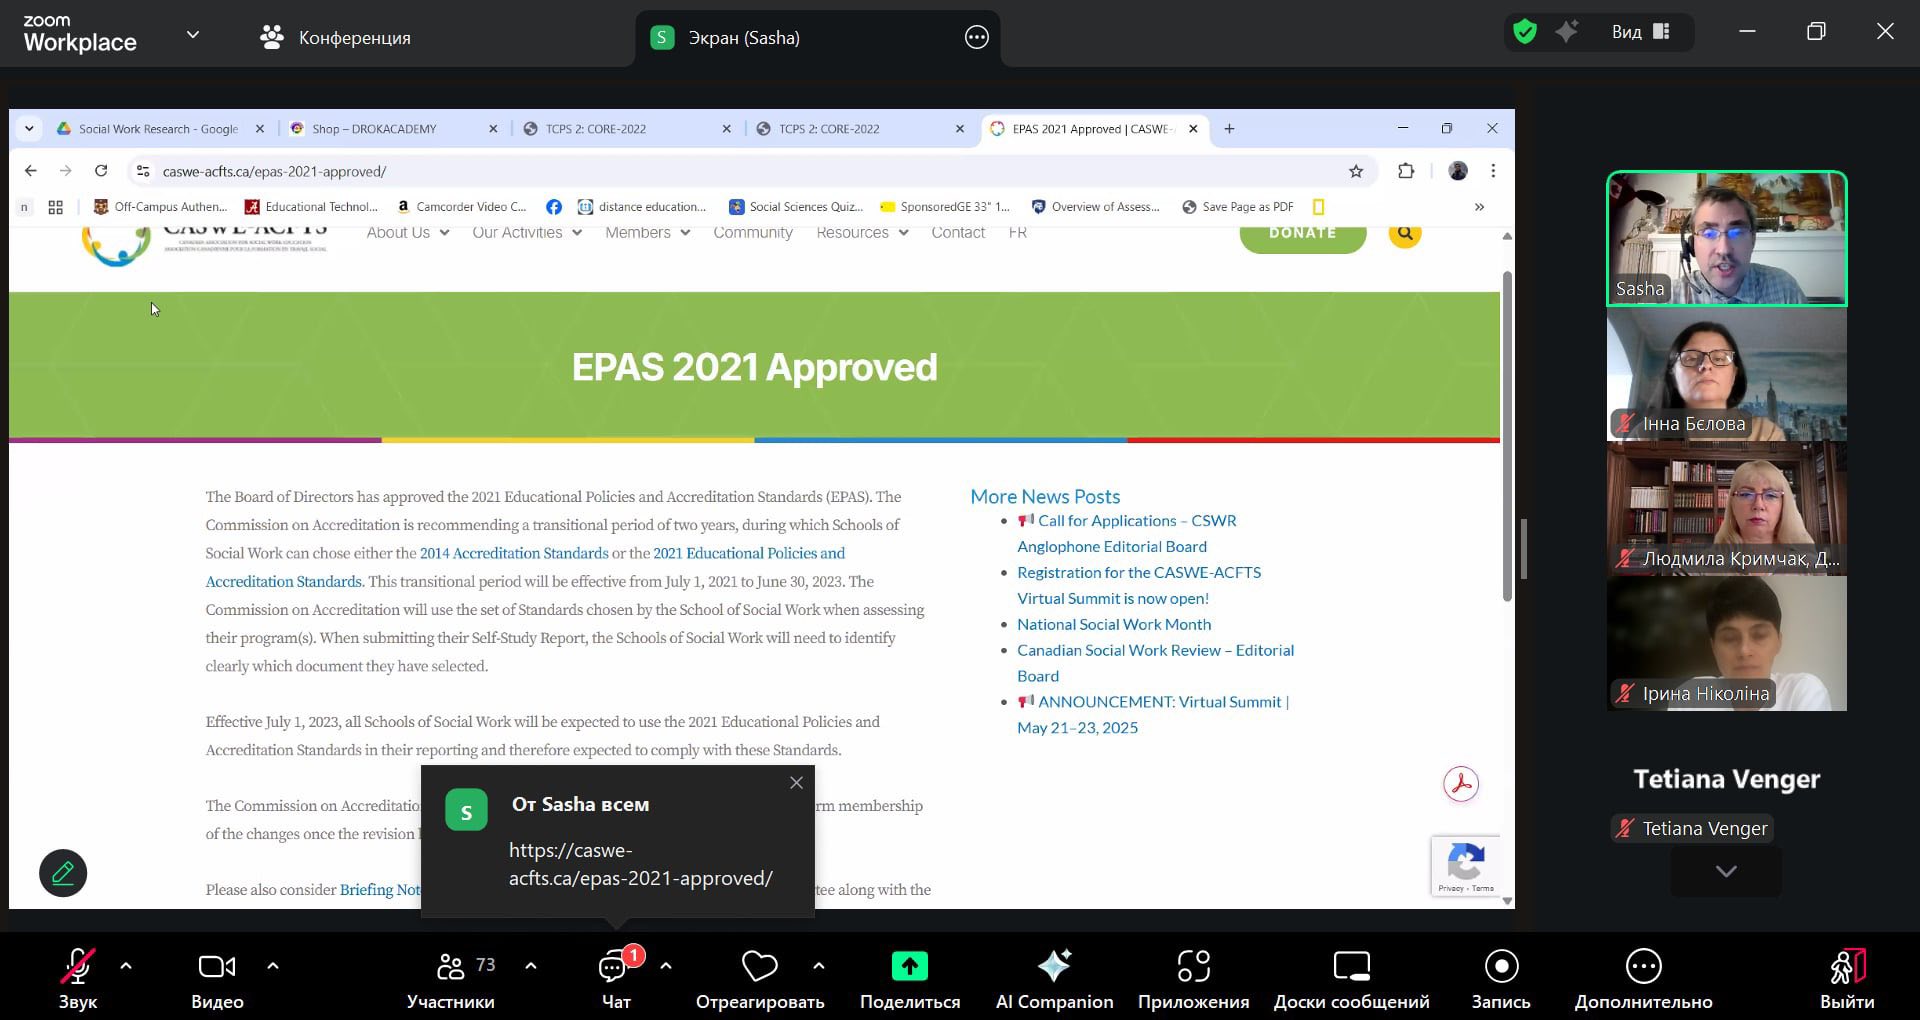Click the green annotation pencil icon
This screenshot has height=1020, width=1920.
point(63,873)
